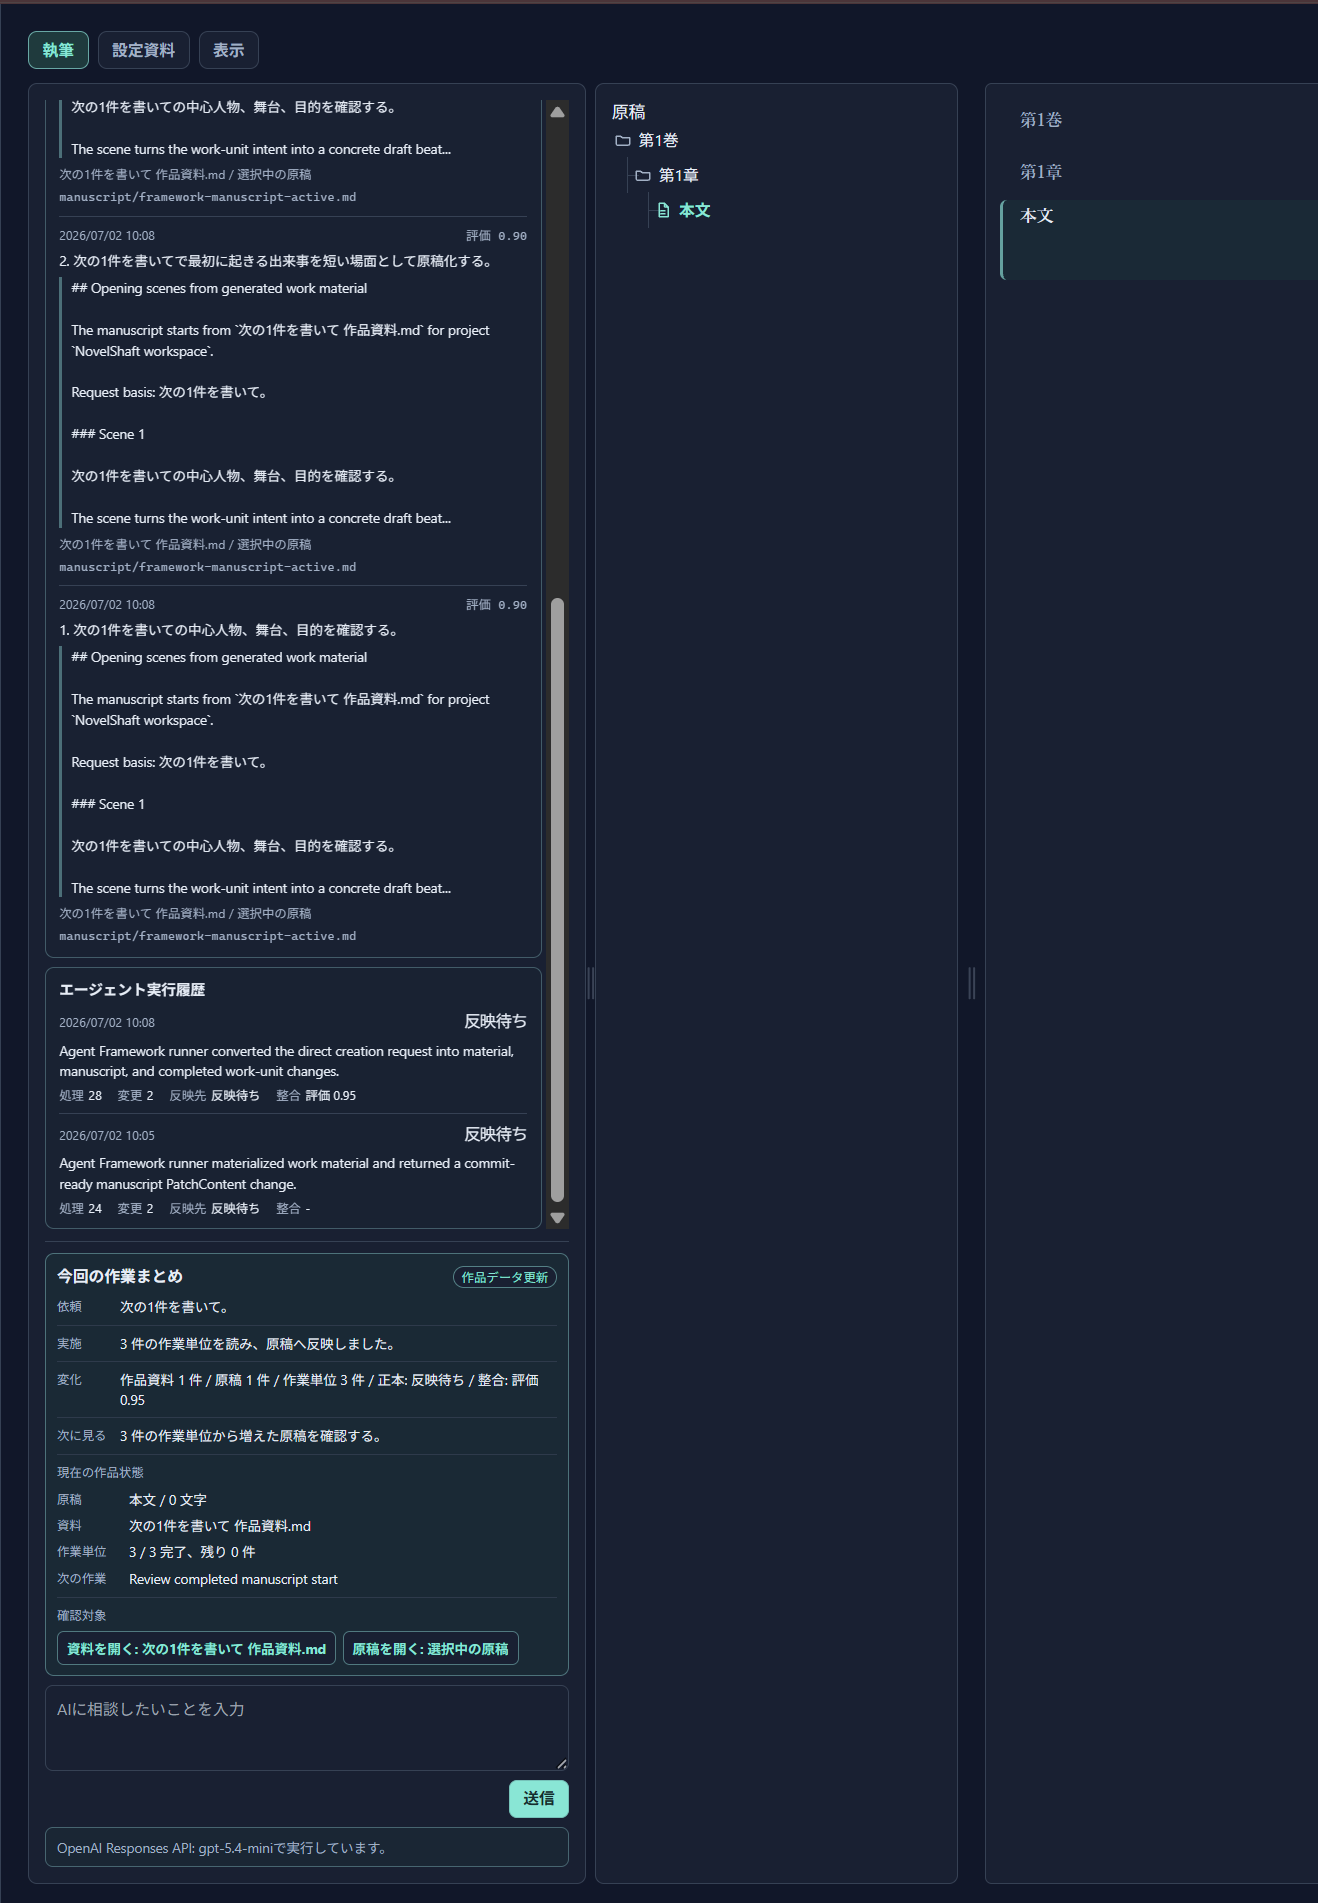Click the scroll up arrow in history panel
The width and height of the screenshot is (1318, 1903).
click(558, 112)
